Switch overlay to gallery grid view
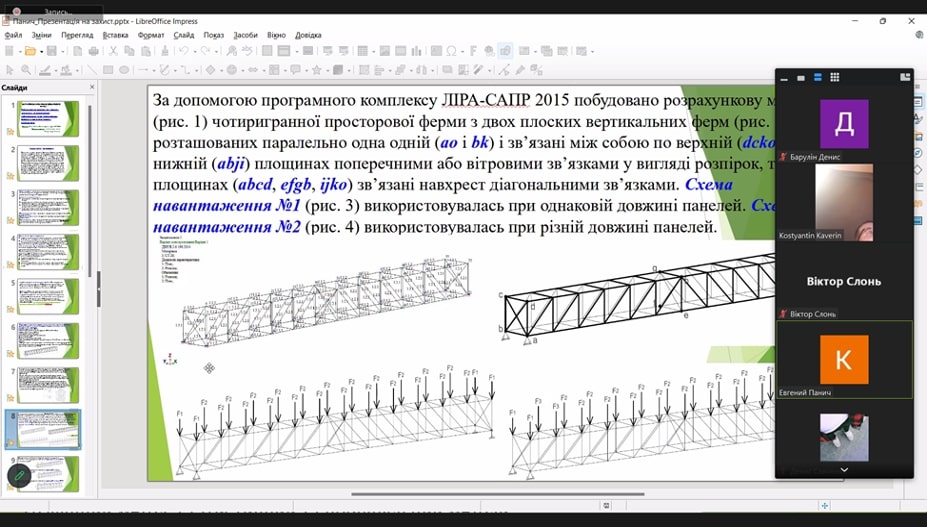Viewport: 927px width, 527px height. (x=835, y=77)
